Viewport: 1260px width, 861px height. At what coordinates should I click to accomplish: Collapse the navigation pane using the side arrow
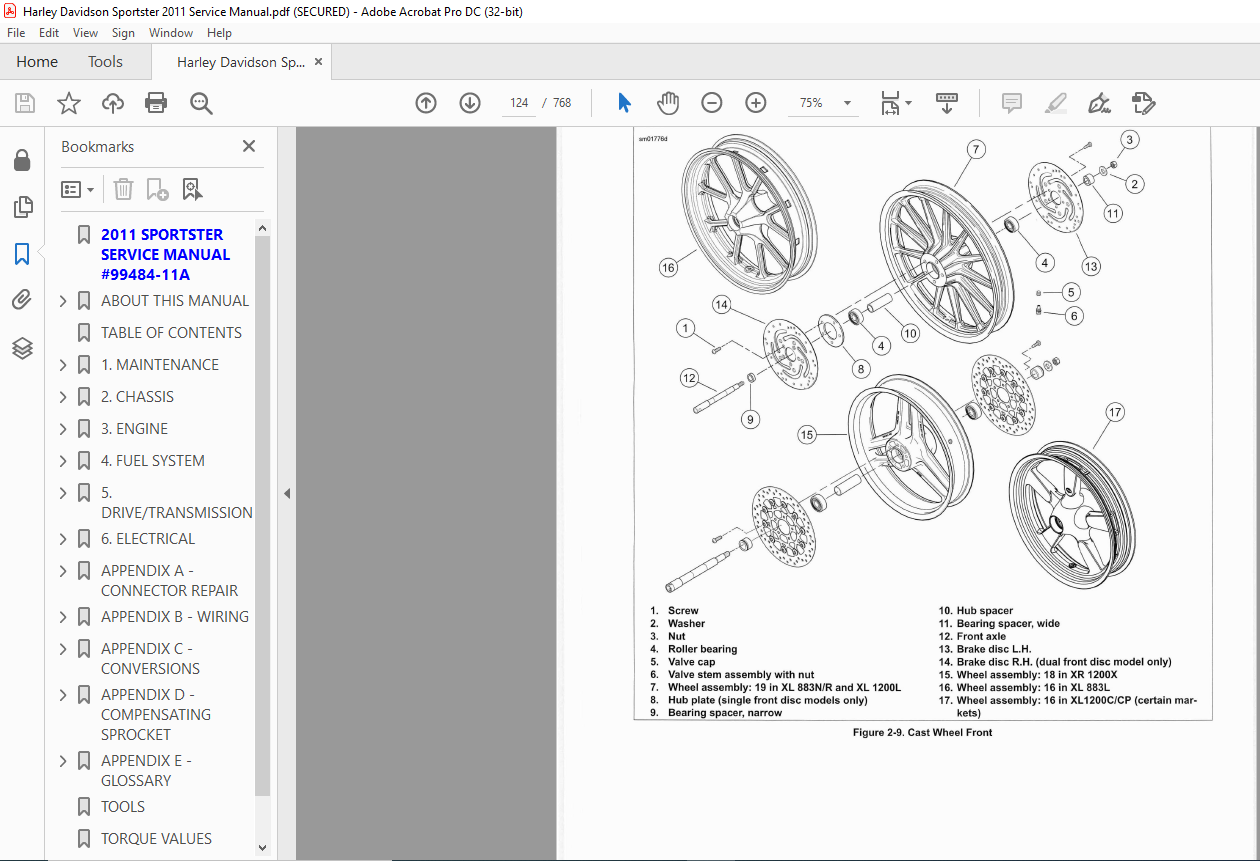coord(286,493)
